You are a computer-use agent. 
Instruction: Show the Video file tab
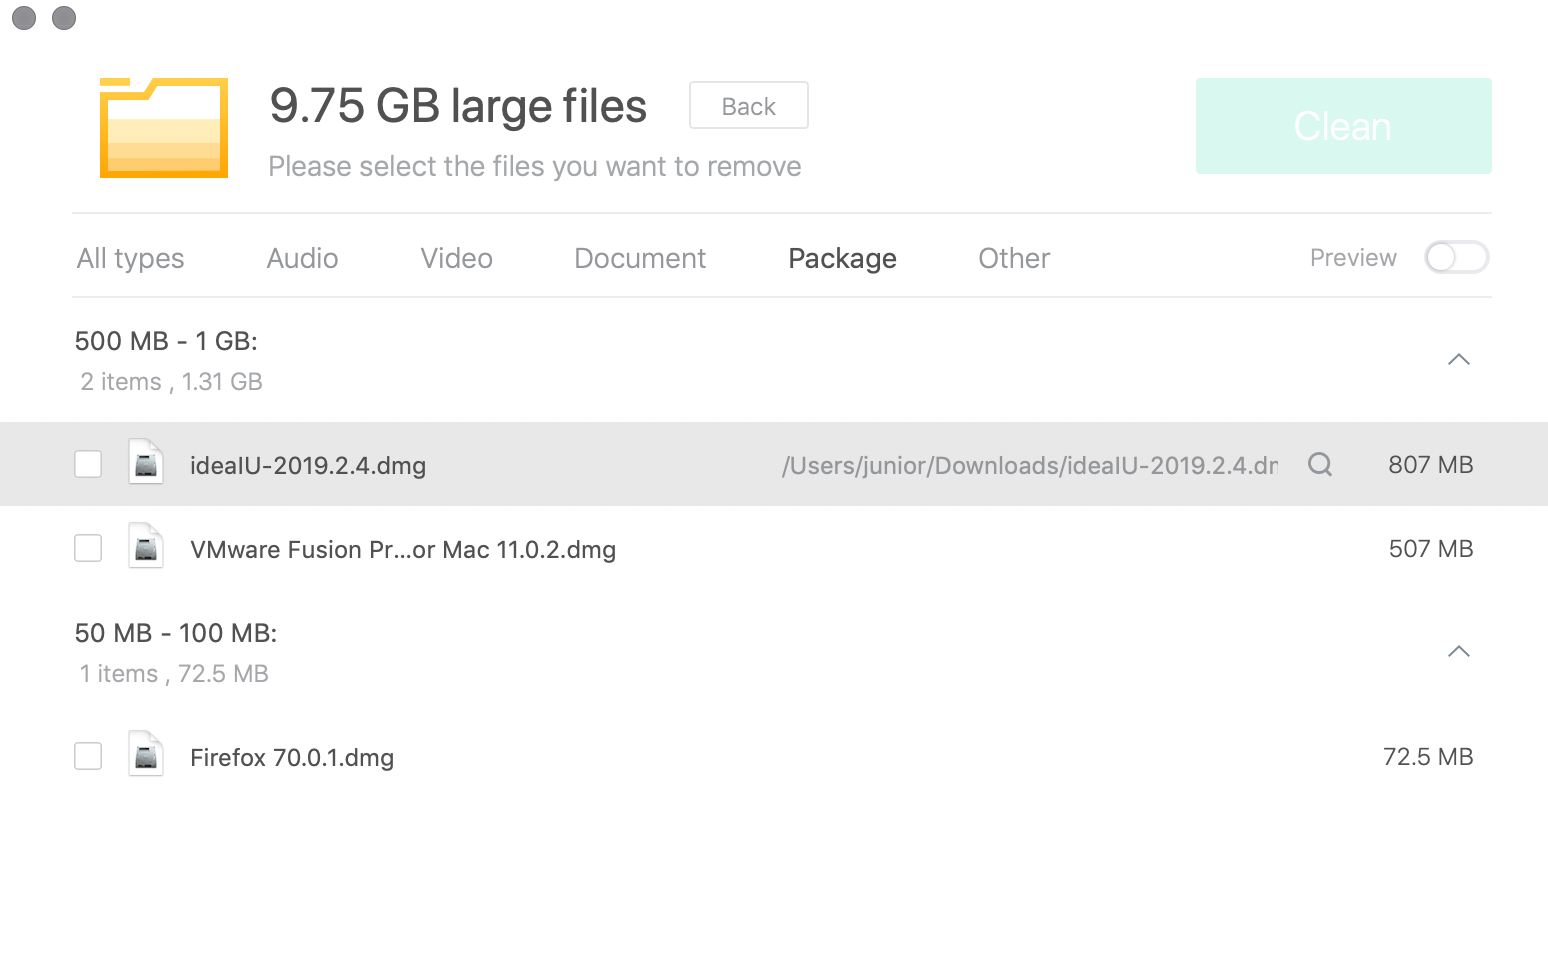click(456, 258)
